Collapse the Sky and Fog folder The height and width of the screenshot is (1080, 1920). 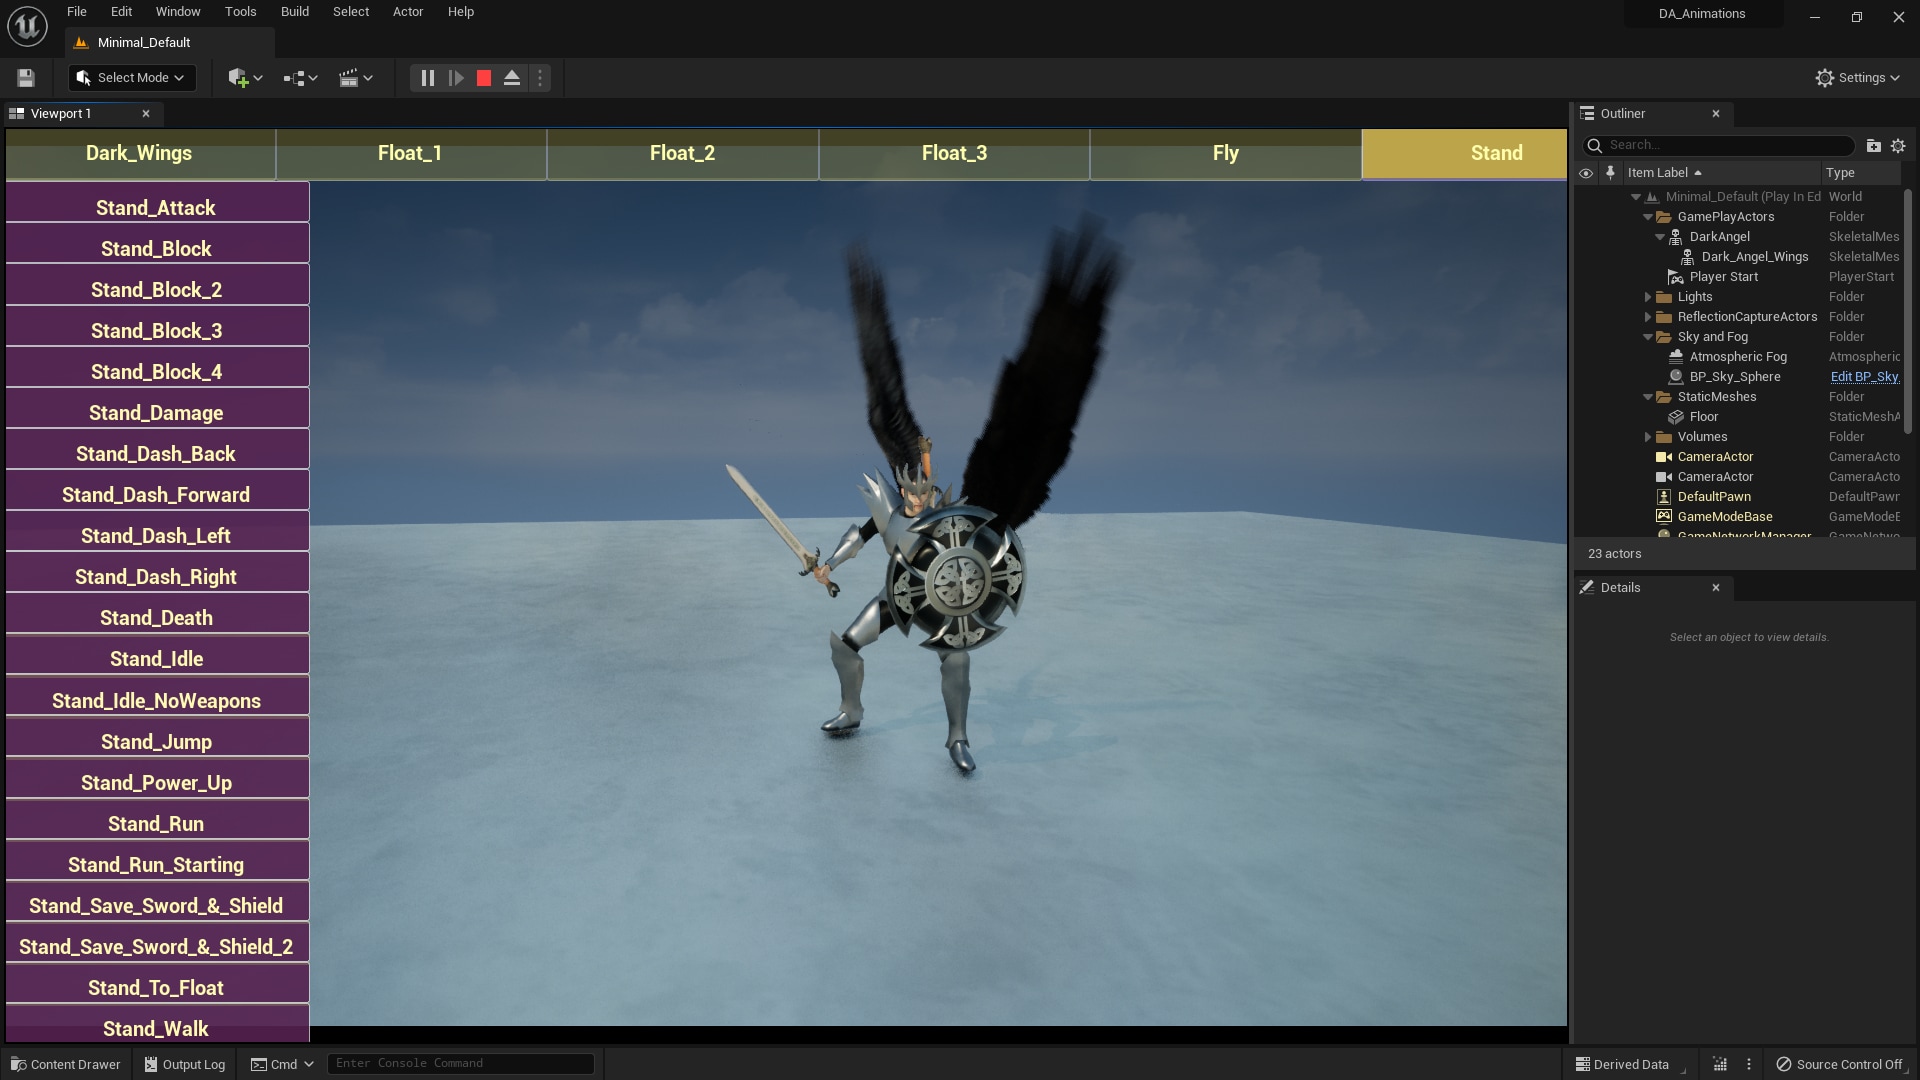(1648, 337)
